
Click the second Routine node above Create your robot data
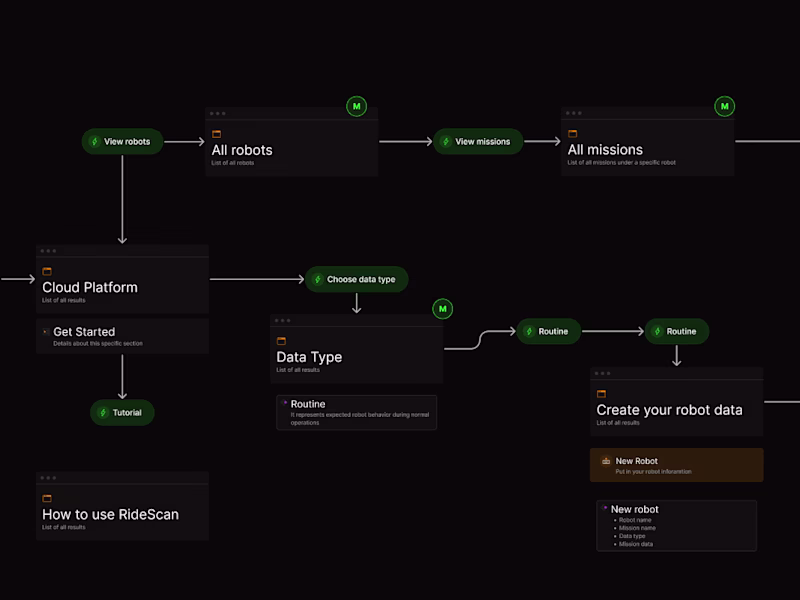pos(676,331)
